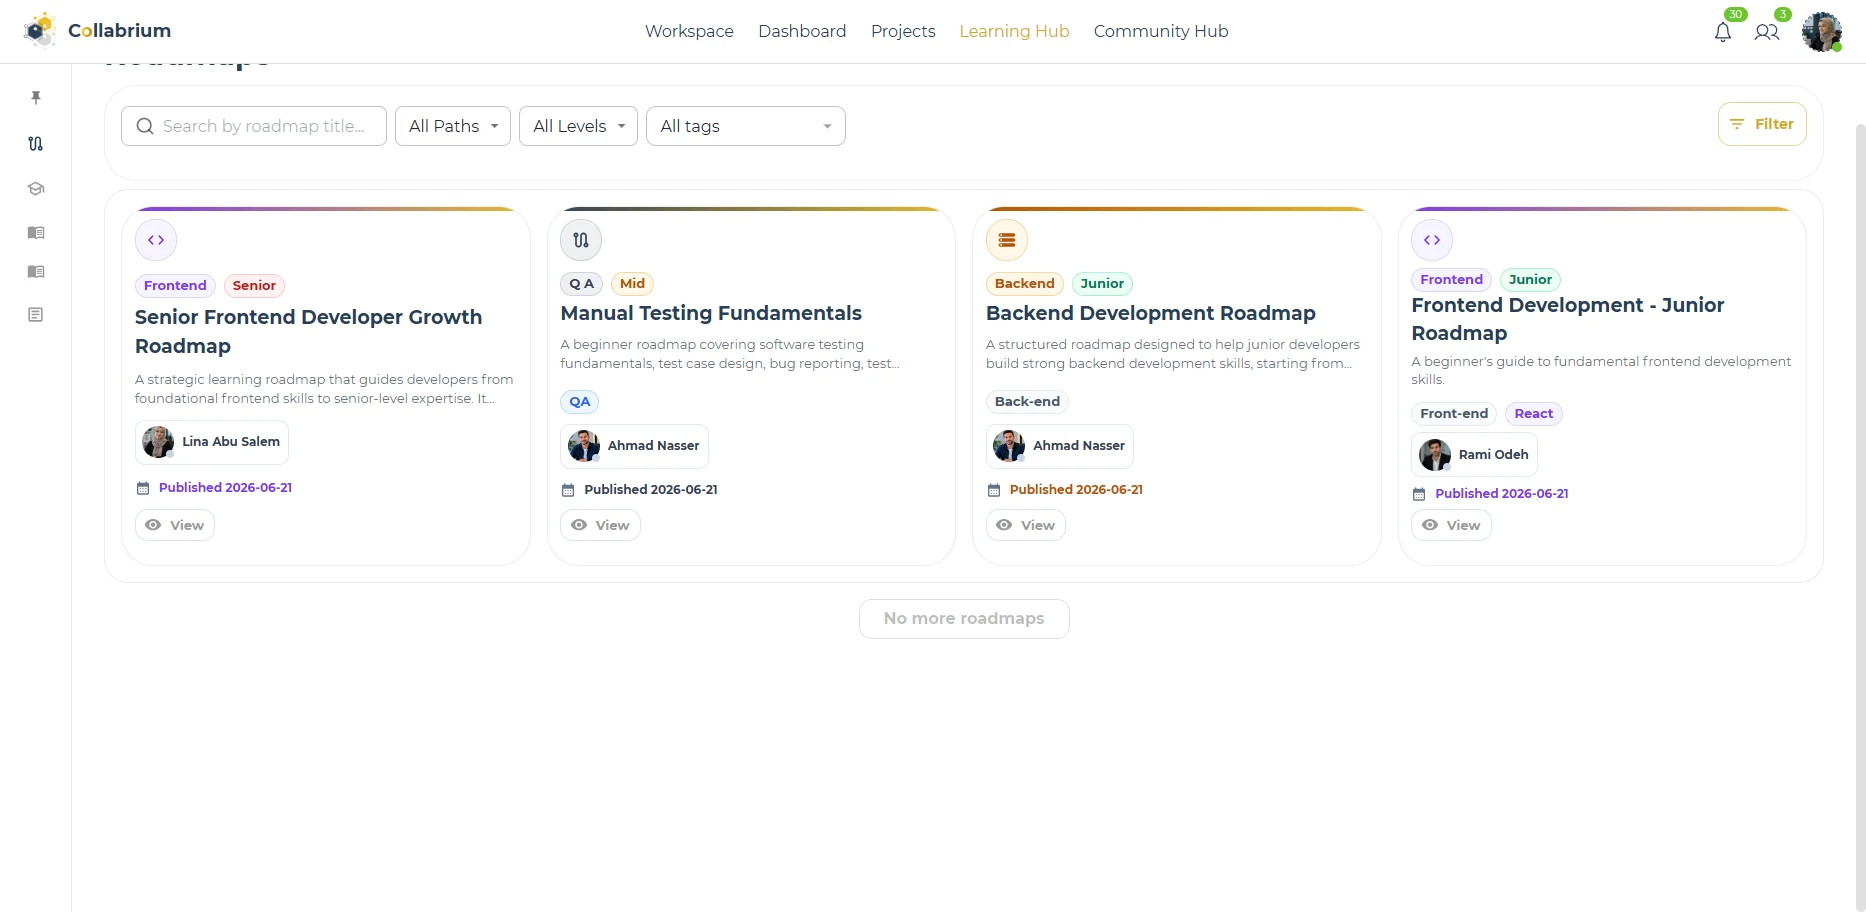Image resolution: width=1866 pixels, height=912 pixels.
Task: Click the Lina Abu Salem author chip
Action: (x=212, y=442)
